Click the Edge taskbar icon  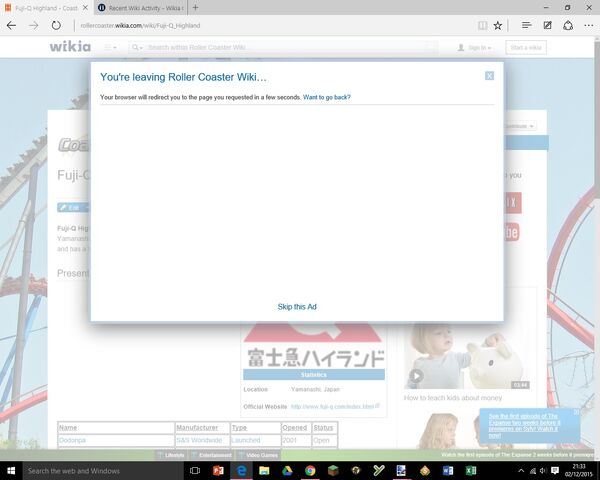pos(241,471)
